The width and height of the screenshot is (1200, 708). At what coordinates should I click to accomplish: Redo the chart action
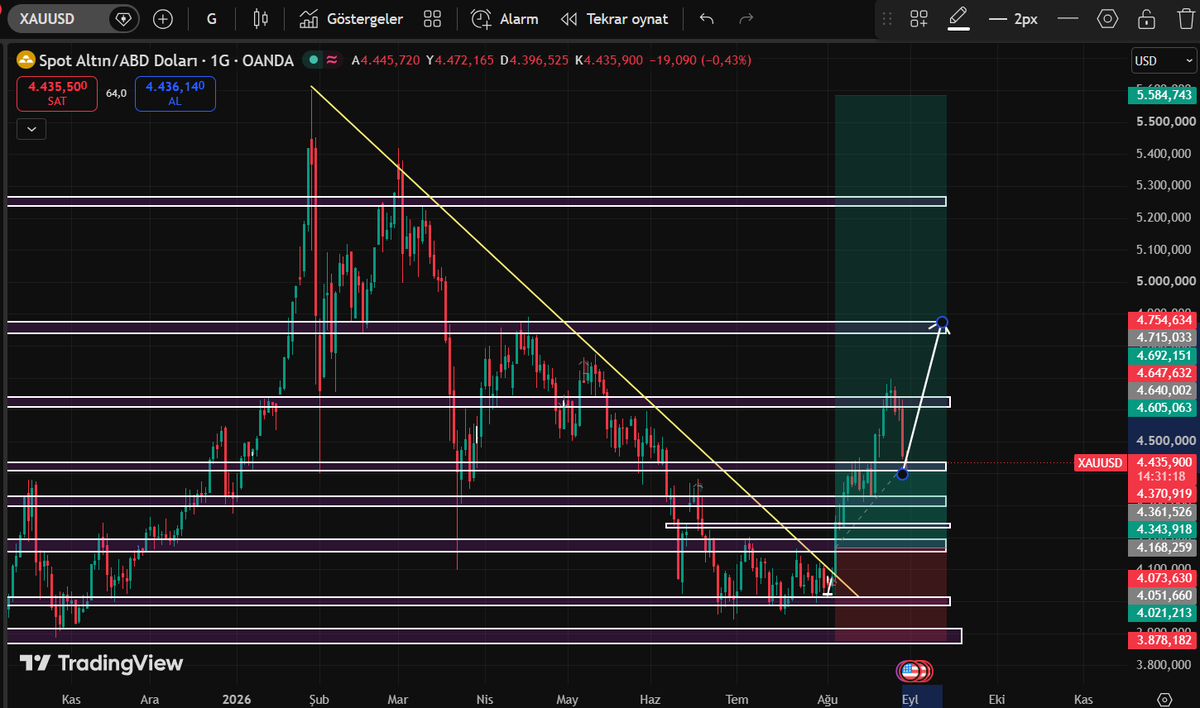click(x=746, y=19)
